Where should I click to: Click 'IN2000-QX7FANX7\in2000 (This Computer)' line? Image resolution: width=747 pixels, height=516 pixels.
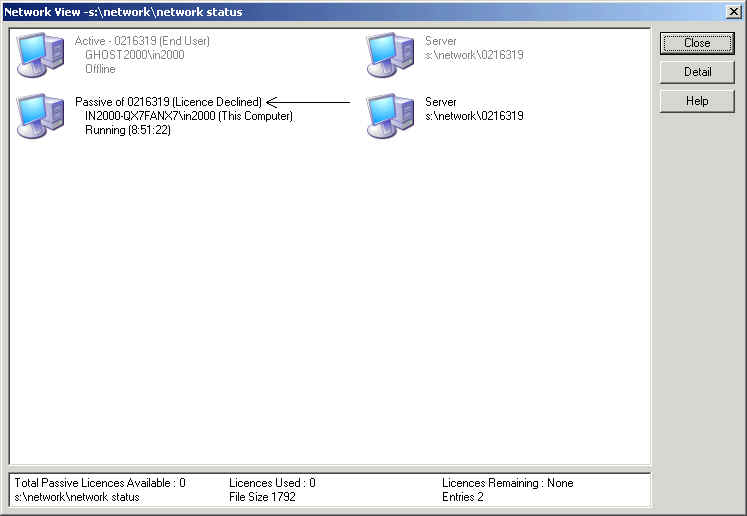click(x=189, y=116)
